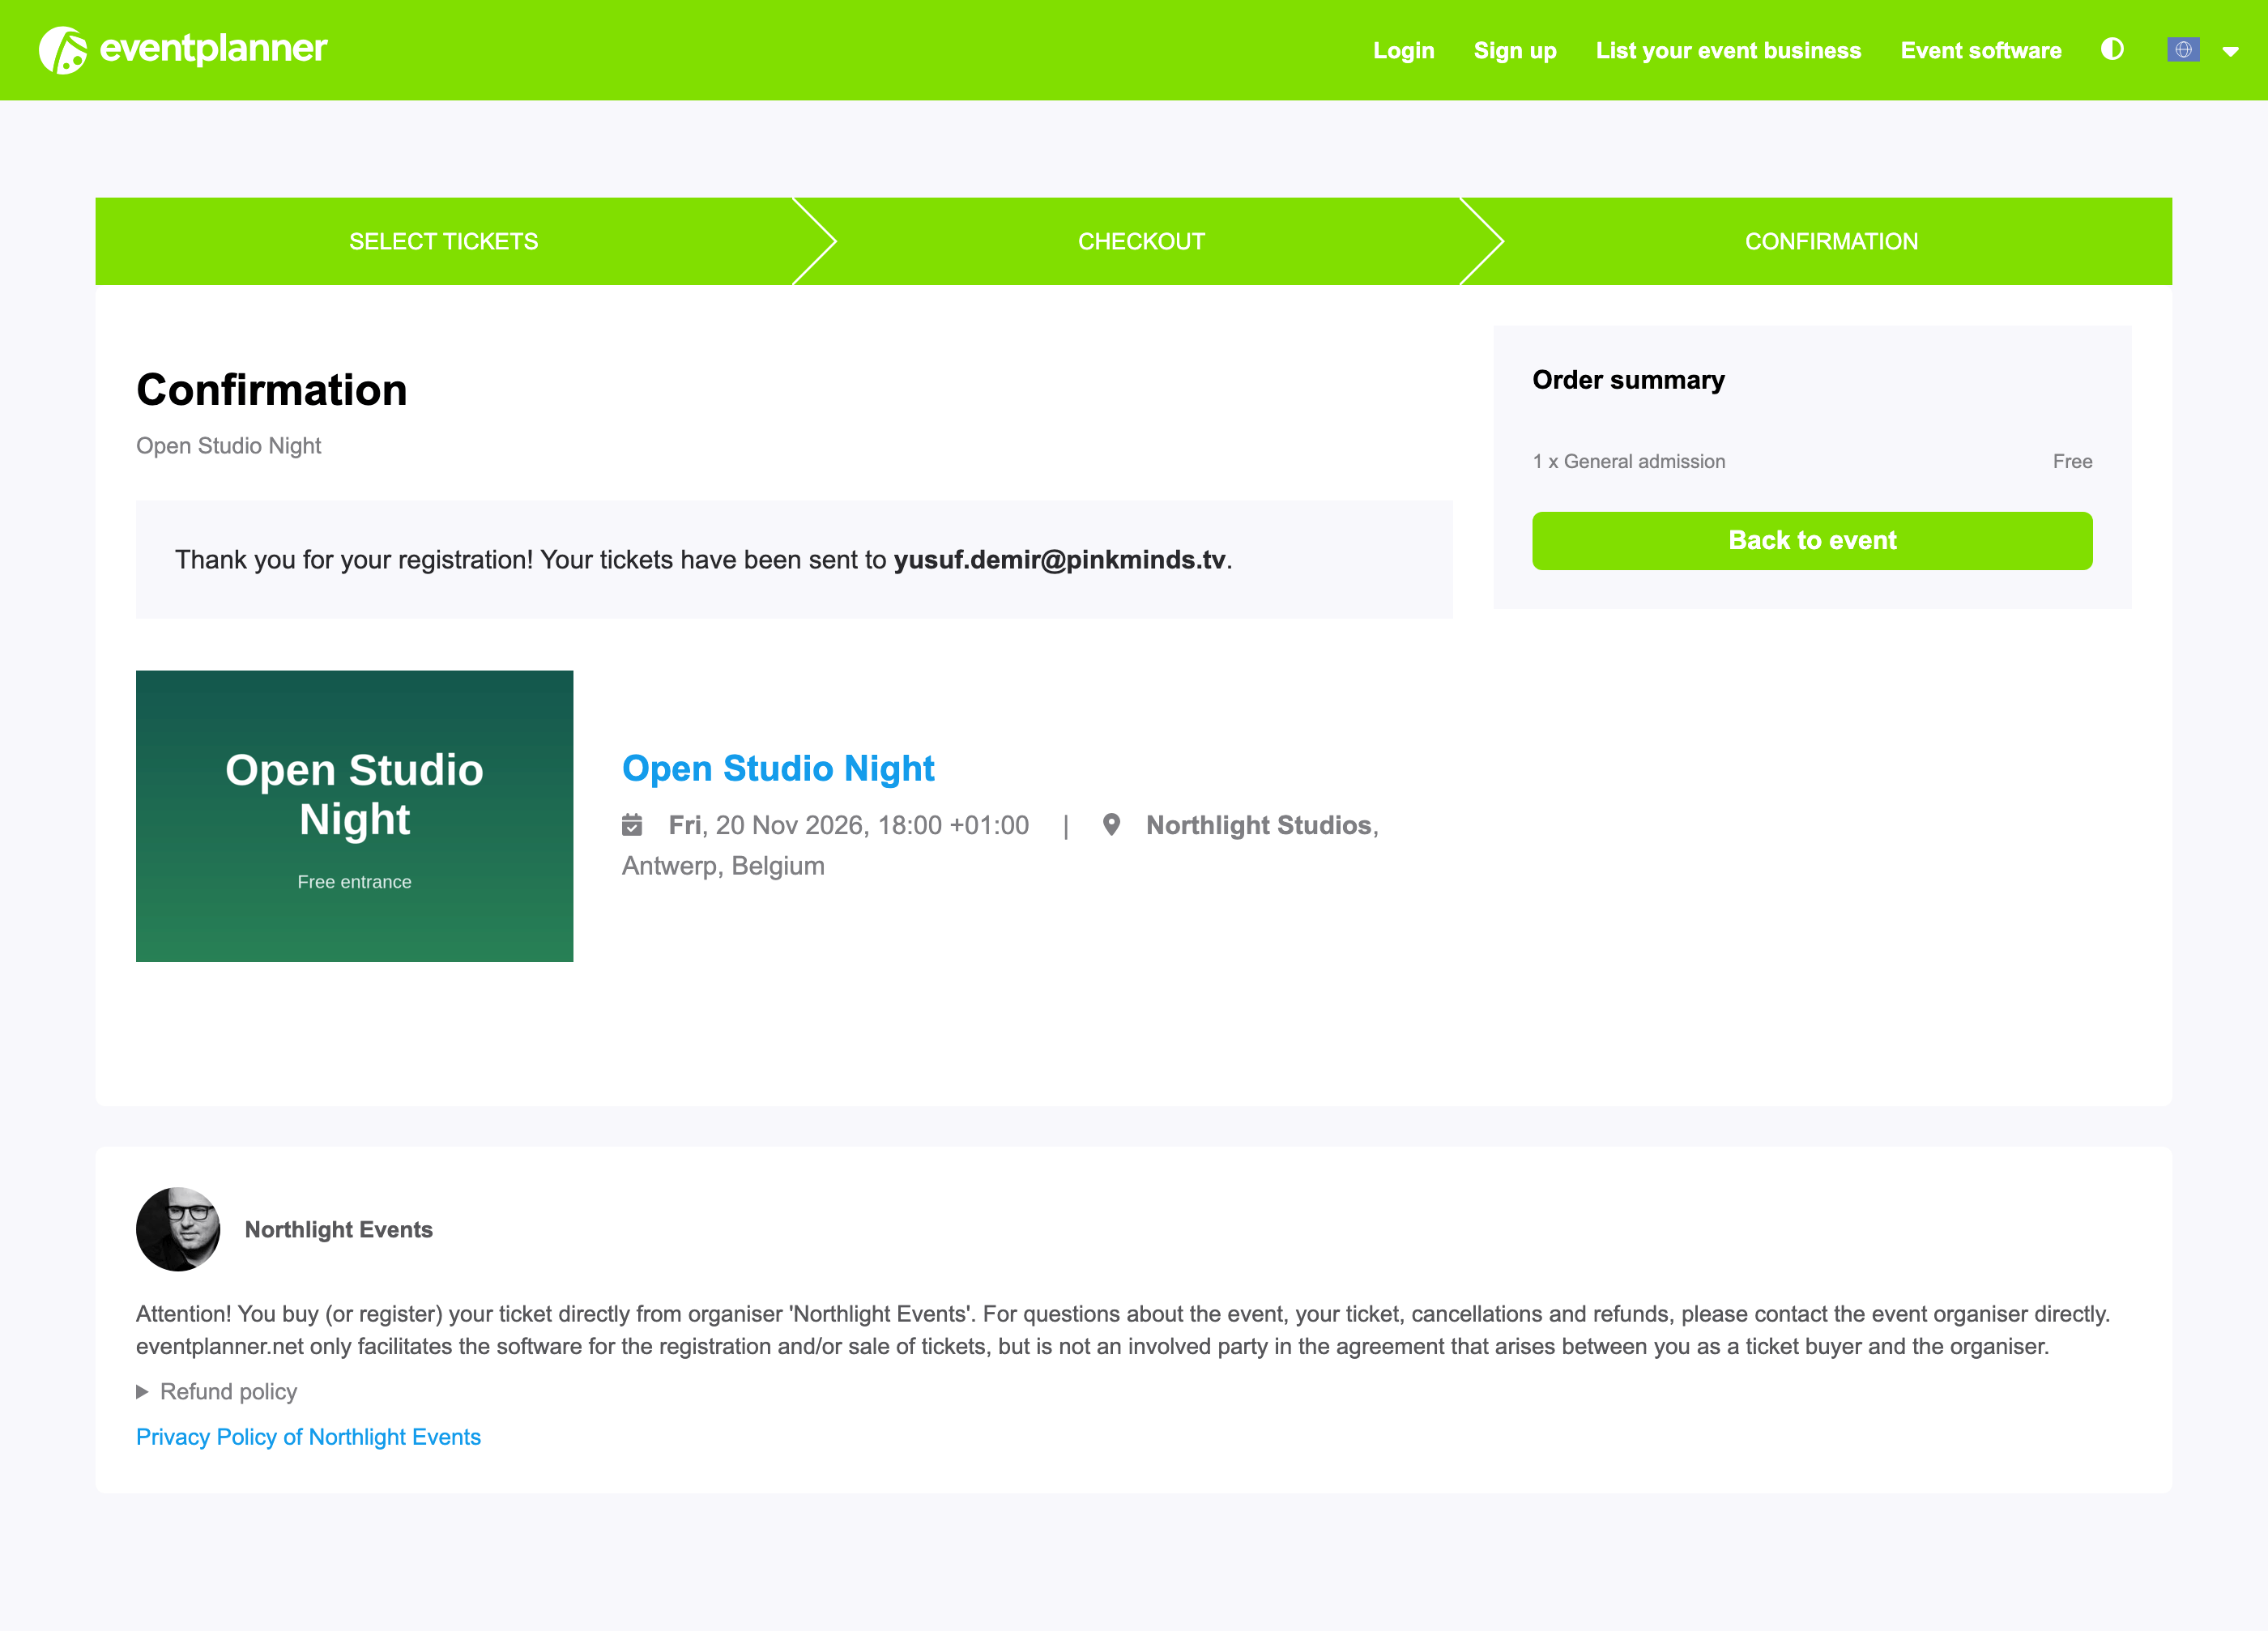Image resolution: width=2268 pixels, height=1631 pixels.
Task: Click the eventplanner logo icon
Action: click(x=63, y=49)
